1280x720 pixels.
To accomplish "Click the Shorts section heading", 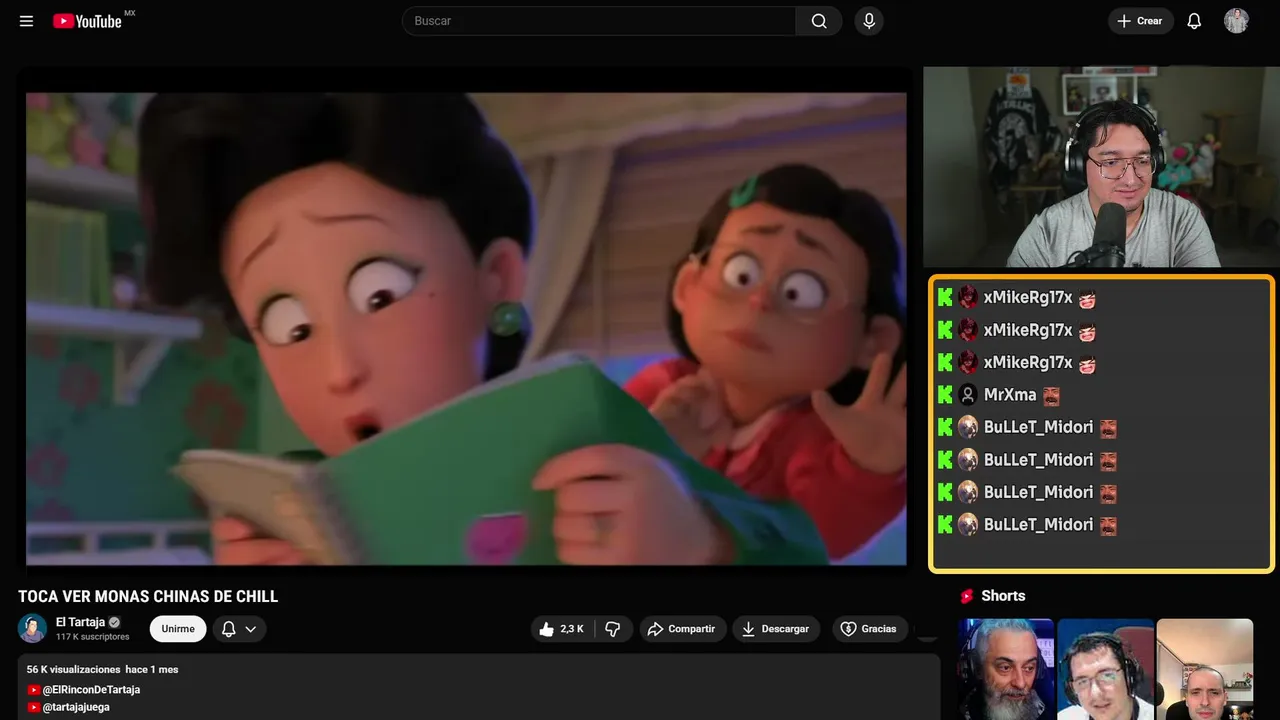I will coord(1003,596).
